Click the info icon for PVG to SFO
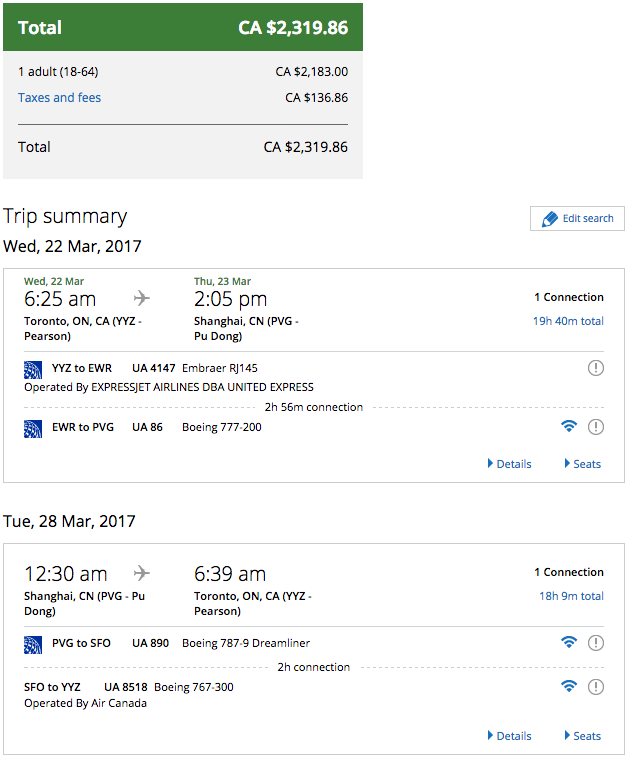628x759 pixels. pyautogui.click(x=596, y=643)
